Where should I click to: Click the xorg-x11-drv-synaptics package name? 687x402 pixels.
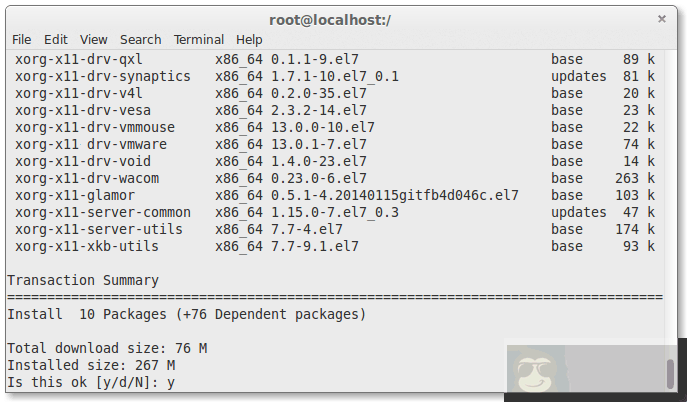tap(102, 76)
